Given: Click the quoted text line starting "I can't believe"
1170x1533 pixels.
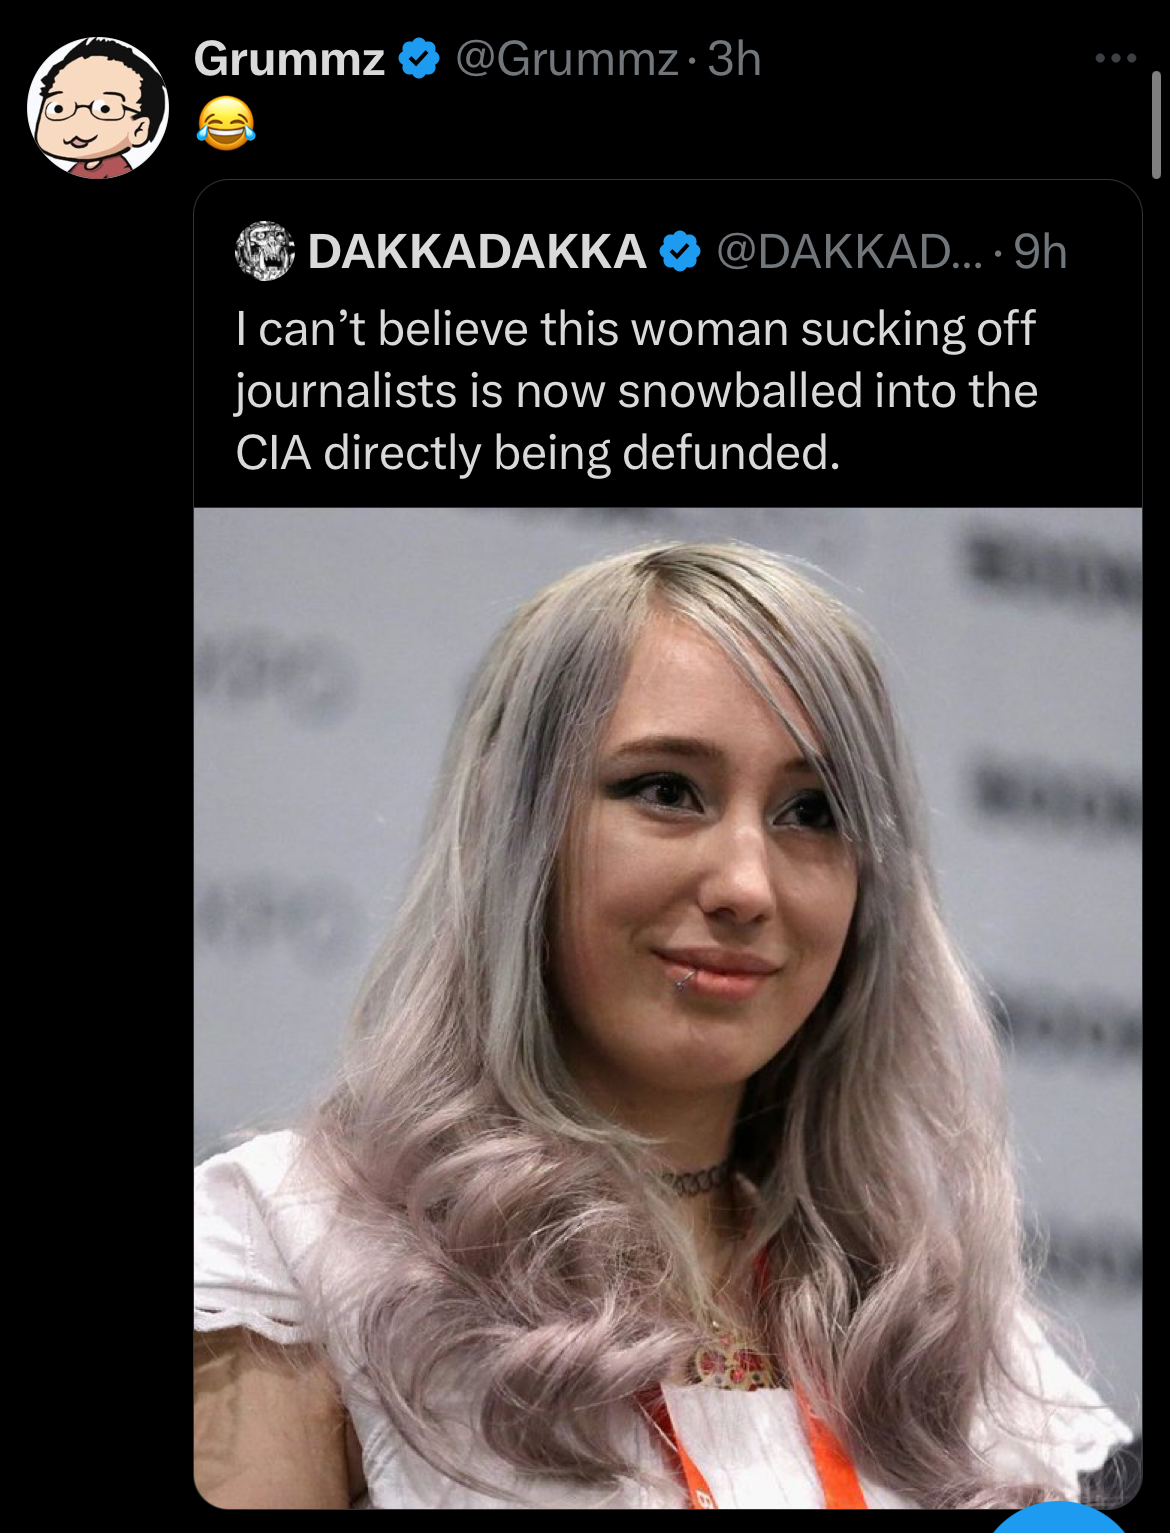Looking at the screenshot, I should (x=635, y=329).
